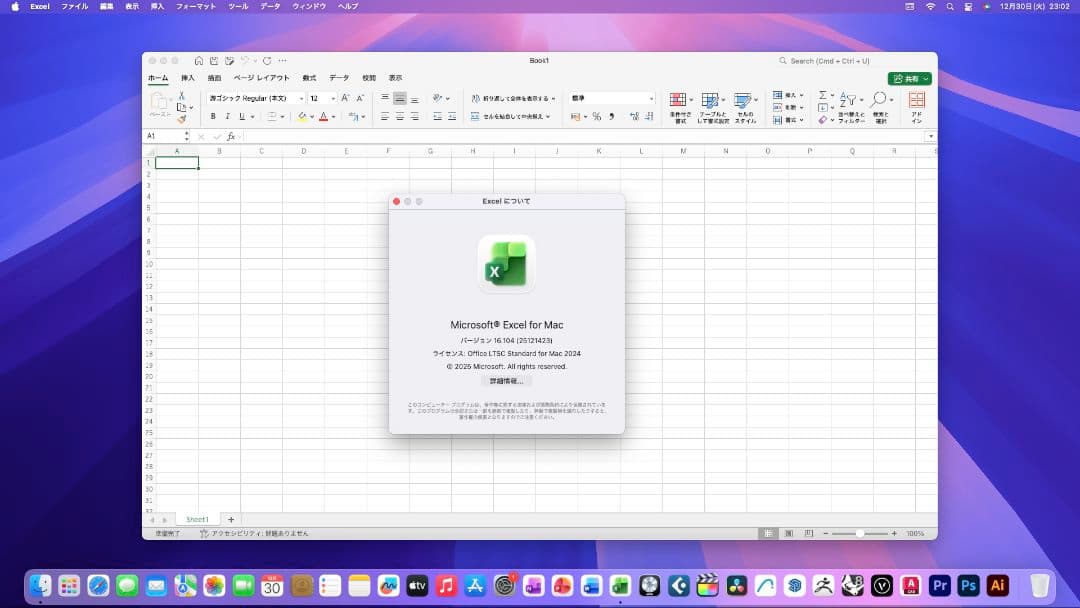Apply underline to selected cell

(243, 115)
